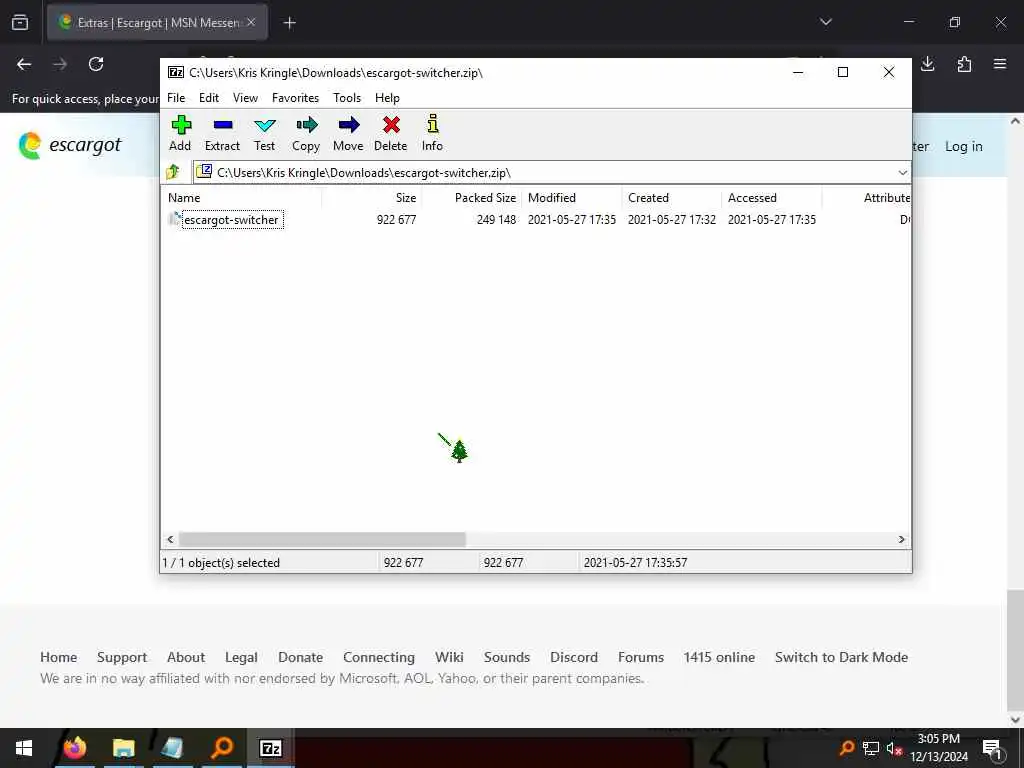Open the list all tabs dropdown in Firefox
The image size is (1024, 768).
point(826,22)
